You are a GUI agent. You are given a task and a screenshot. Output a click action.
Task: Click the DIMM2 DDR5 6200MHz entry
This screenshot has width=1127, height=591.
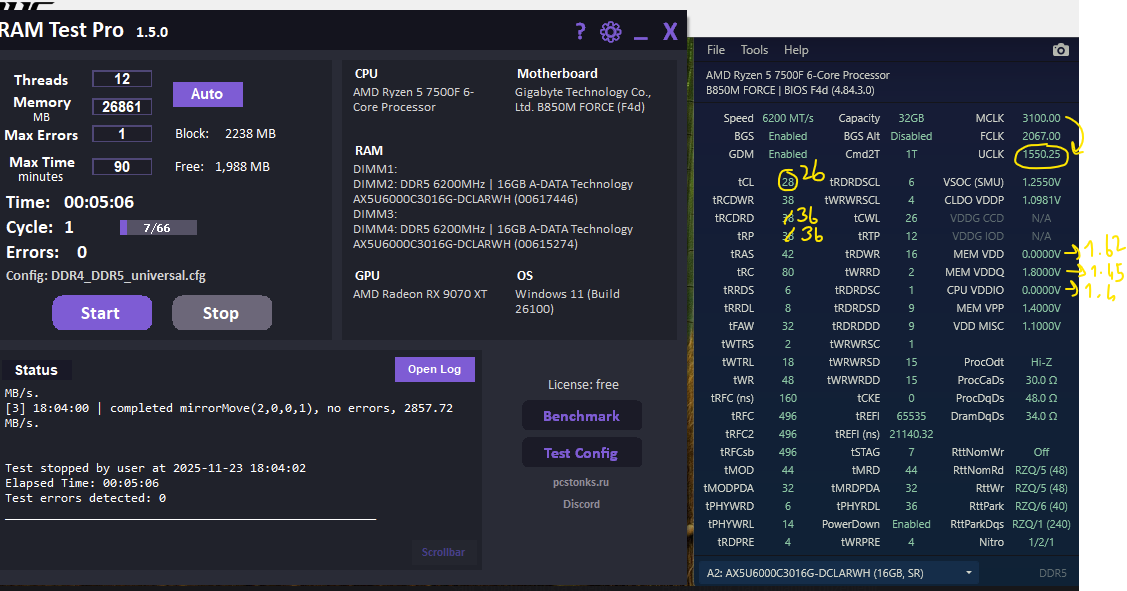[x=493, y=191]
